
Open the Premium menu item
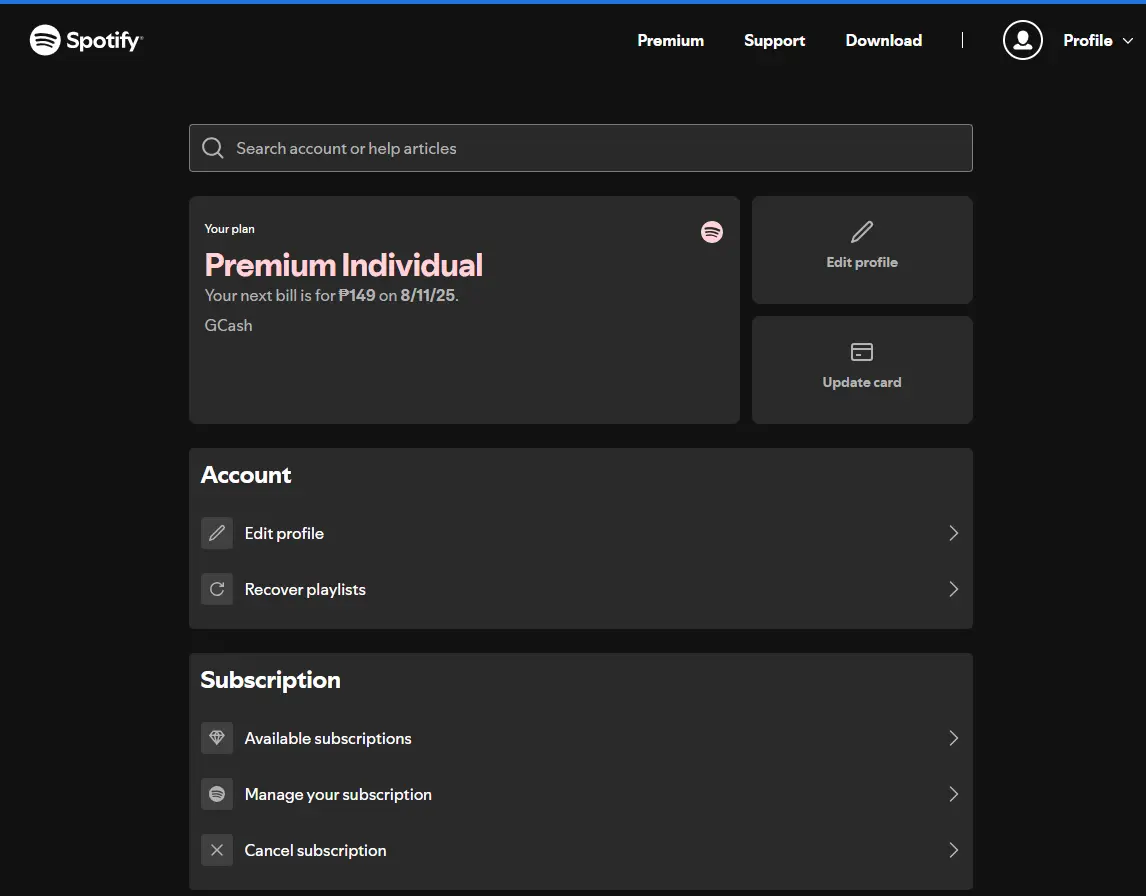pos(670,40)
